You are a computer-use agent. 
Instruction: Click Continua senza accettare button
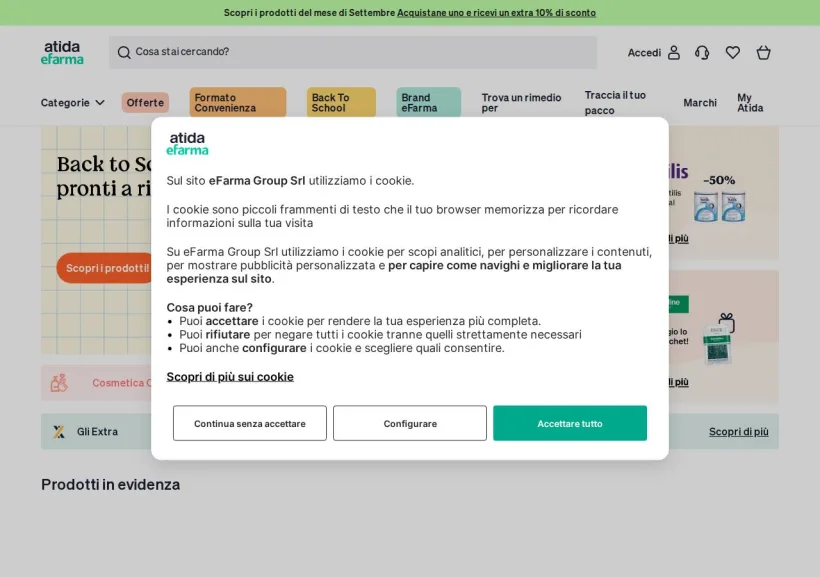click(x=250, y=423)
